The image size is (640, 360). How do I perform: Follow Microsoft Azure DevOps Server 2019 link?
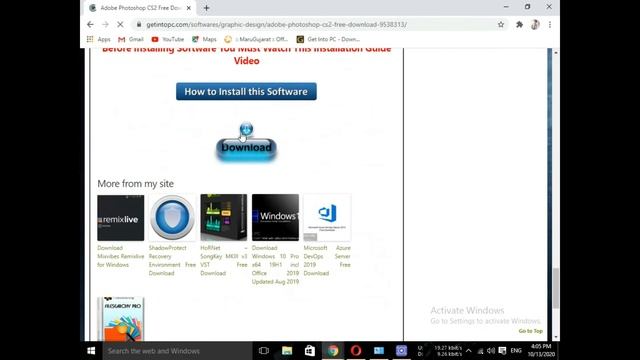click(327, 260)
